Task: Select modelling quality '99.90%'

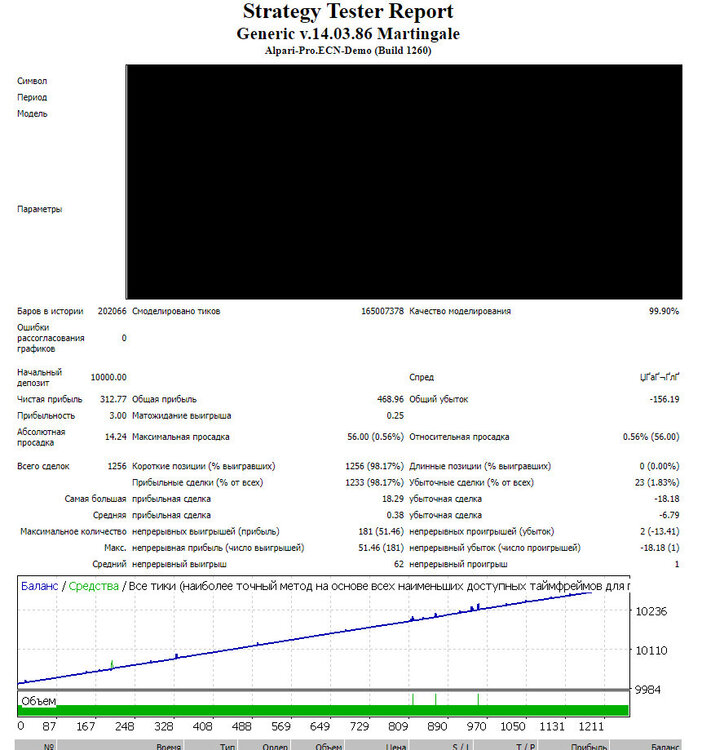Action: pos(664,311)
